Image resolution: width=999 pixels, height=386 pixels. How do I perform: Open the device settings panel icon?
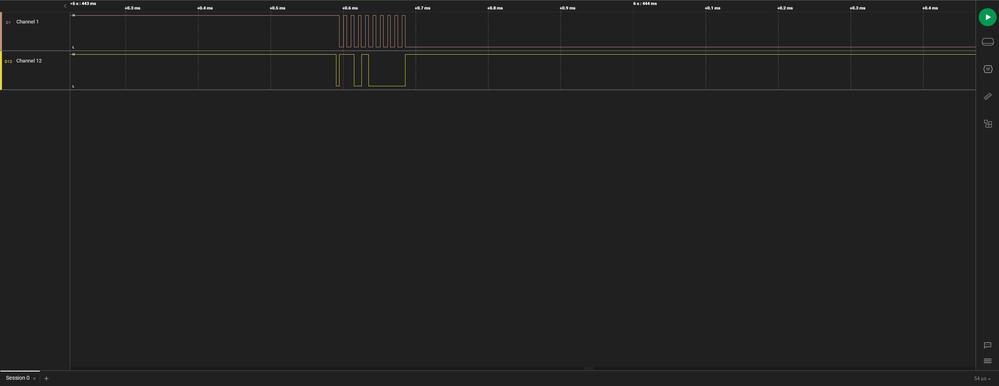[988, 42]
